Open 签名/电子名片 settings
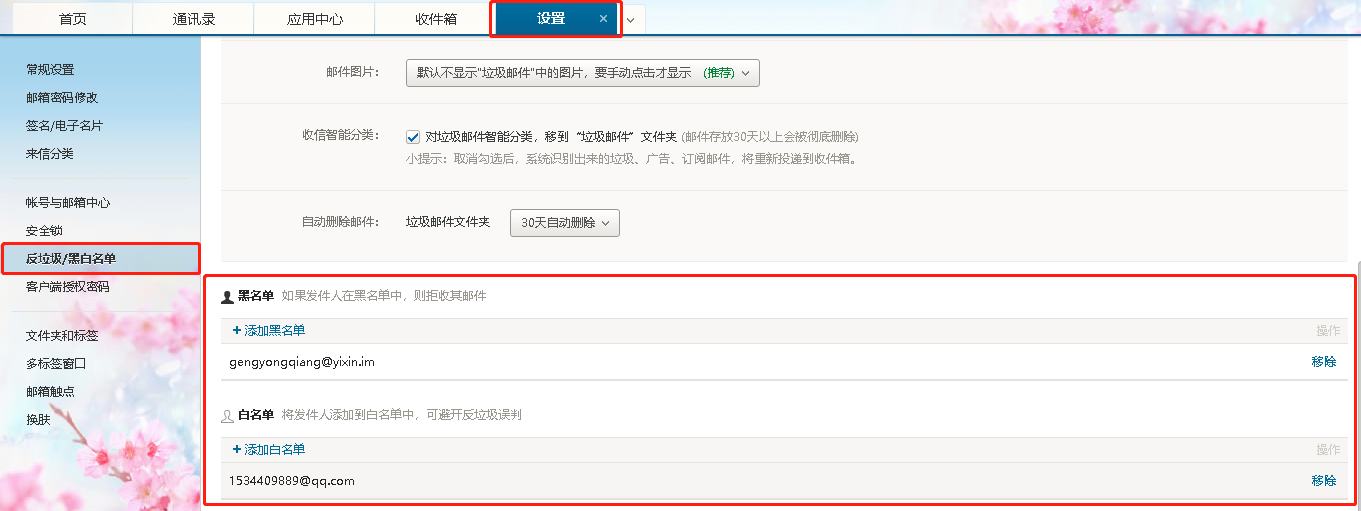Viewport: 1361px width, 511px height. click(x=64, y=126)
